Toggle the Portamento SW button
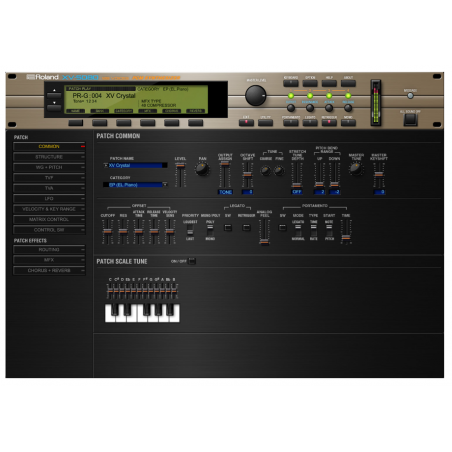Screen dimensions: 452x452 pos(282,228)
